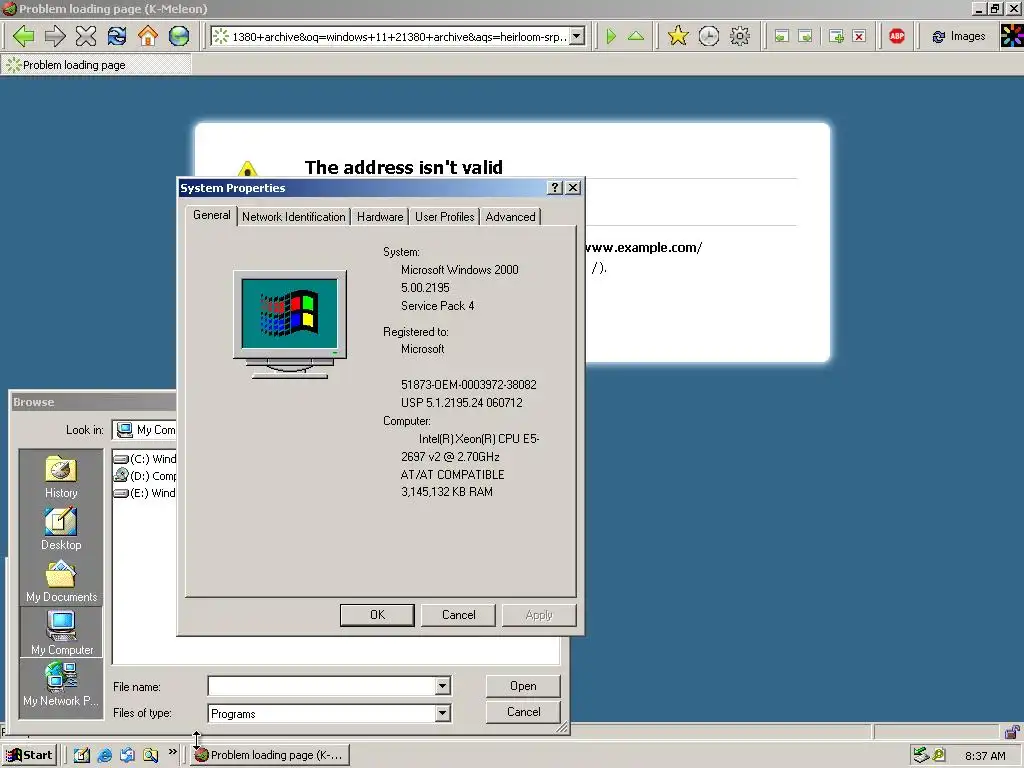This screenshot has width=1024, height=768.
Task: Click the green arrow tray icon
Action: [920, 755]
